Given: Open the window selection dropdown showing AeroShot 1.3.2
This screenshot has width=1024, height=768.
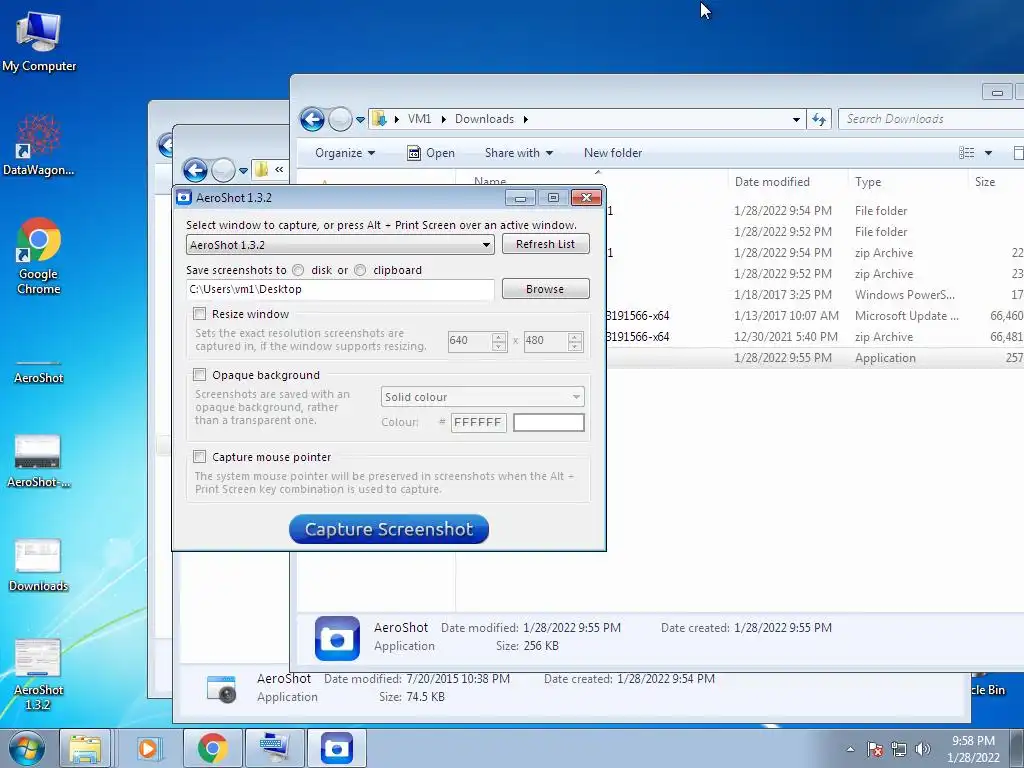Looking at the screenshot, I should (340, 245).
